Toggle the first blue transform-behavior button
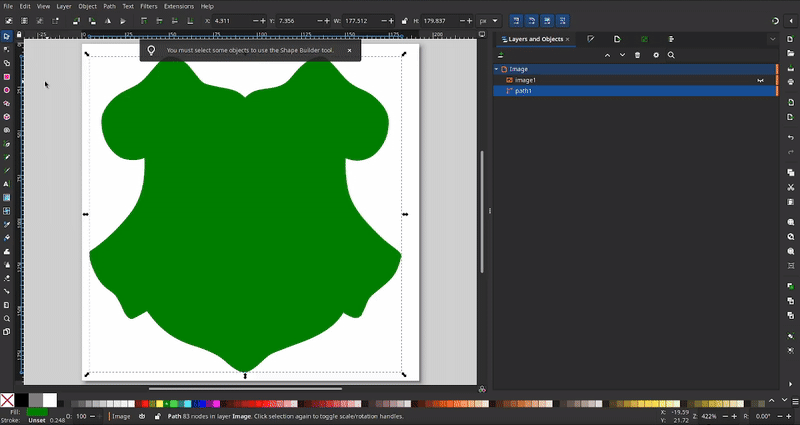Screen dimensions: 800x425 tap(516, 20)
